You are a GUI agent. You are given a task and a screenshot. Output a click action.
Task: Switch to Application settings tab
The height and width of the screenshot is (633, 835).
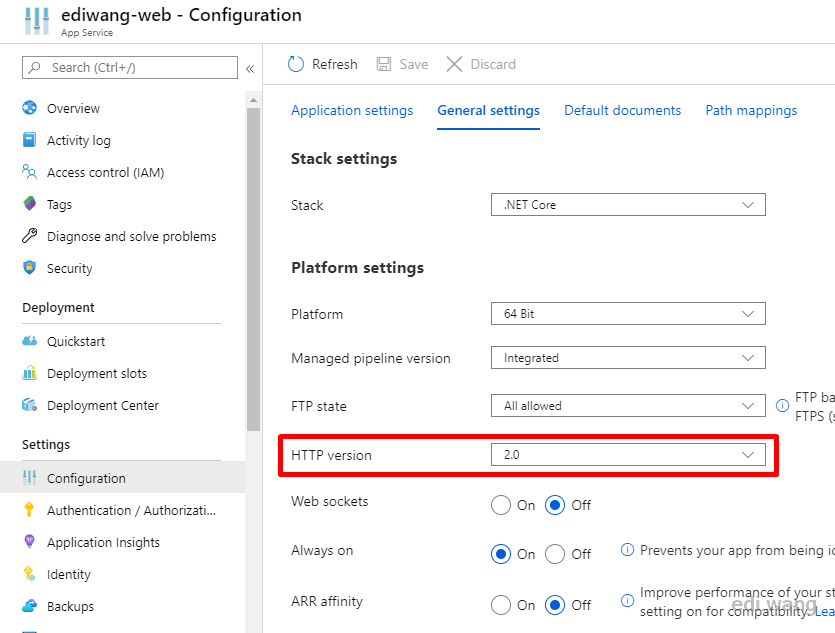pyautogui.click(x=352, y=110)
